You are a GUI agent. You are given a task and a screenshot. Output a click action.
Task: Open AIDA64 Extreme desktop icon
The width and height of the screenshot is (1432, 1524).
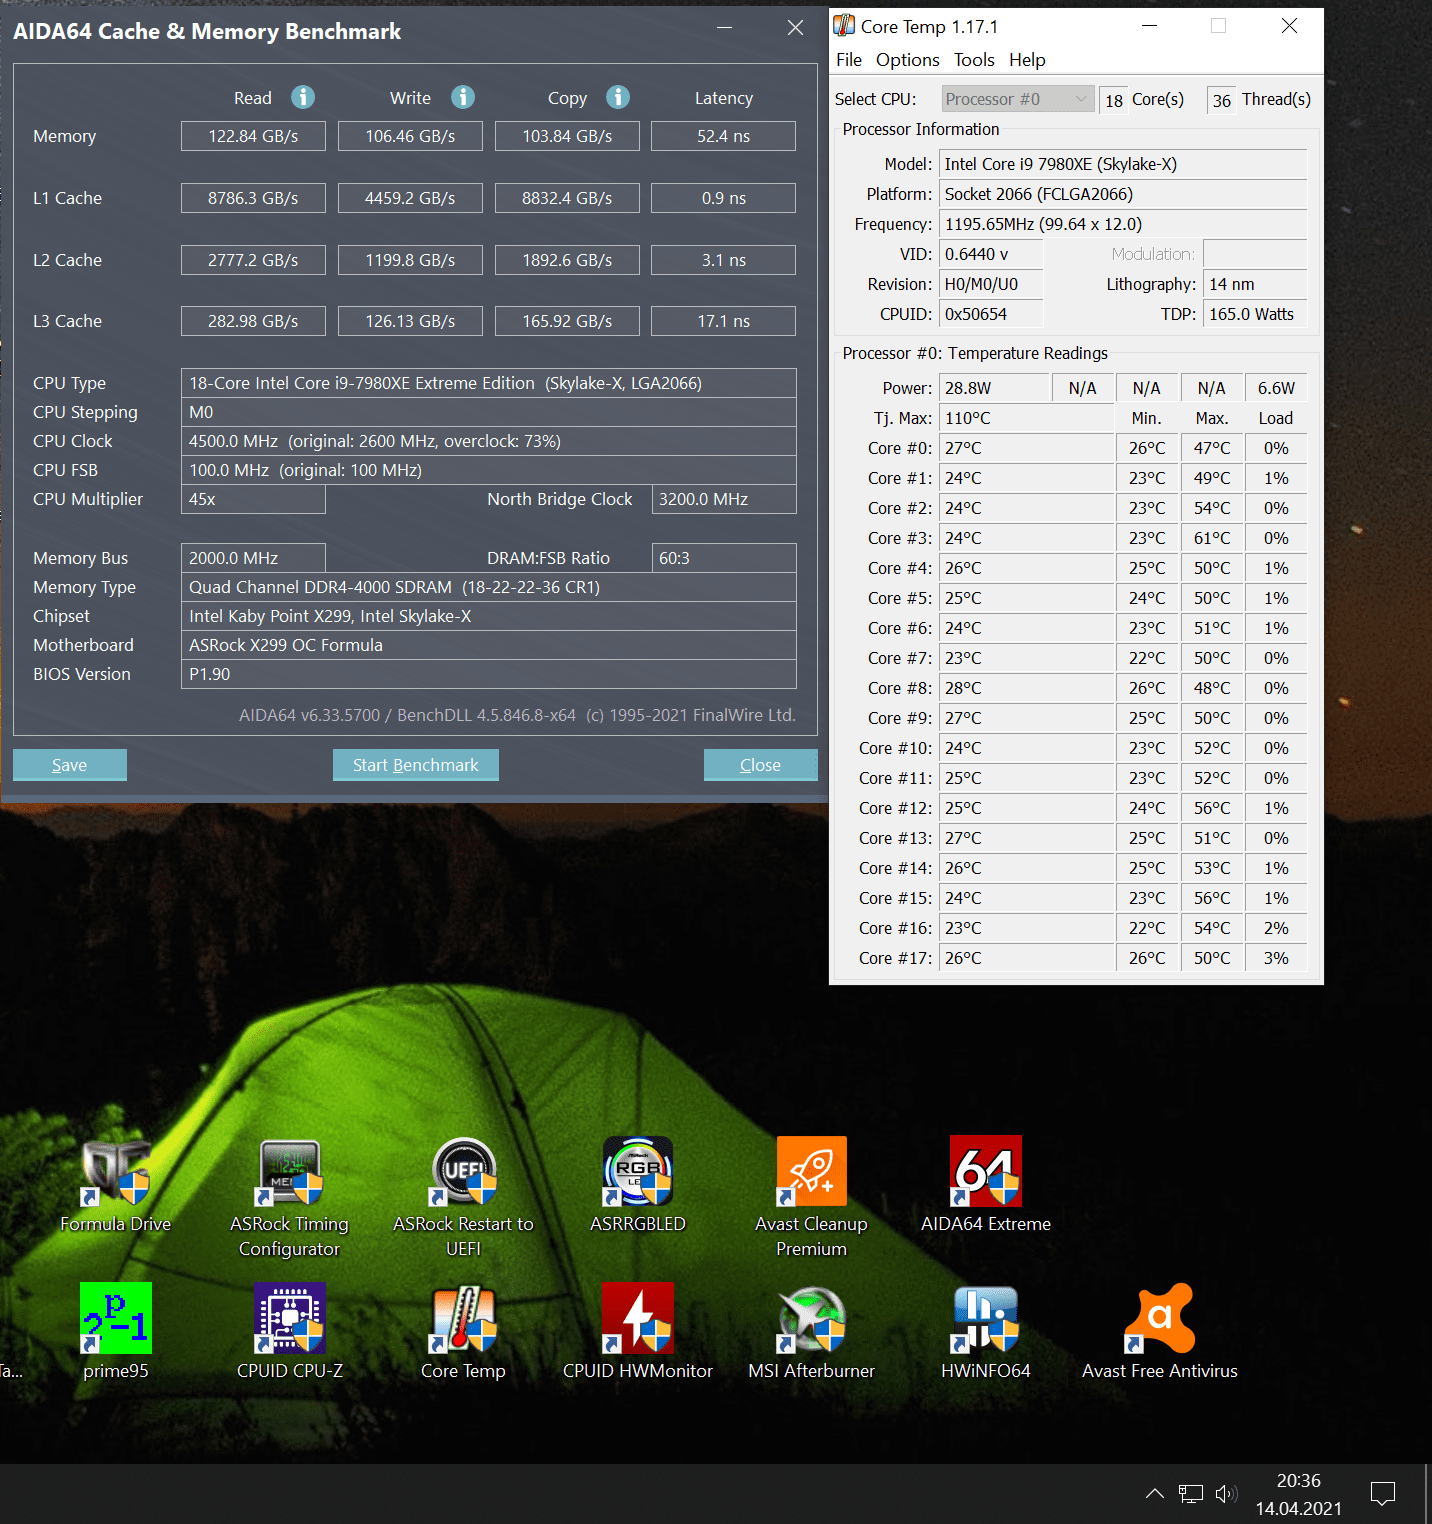coord(986,1186)
